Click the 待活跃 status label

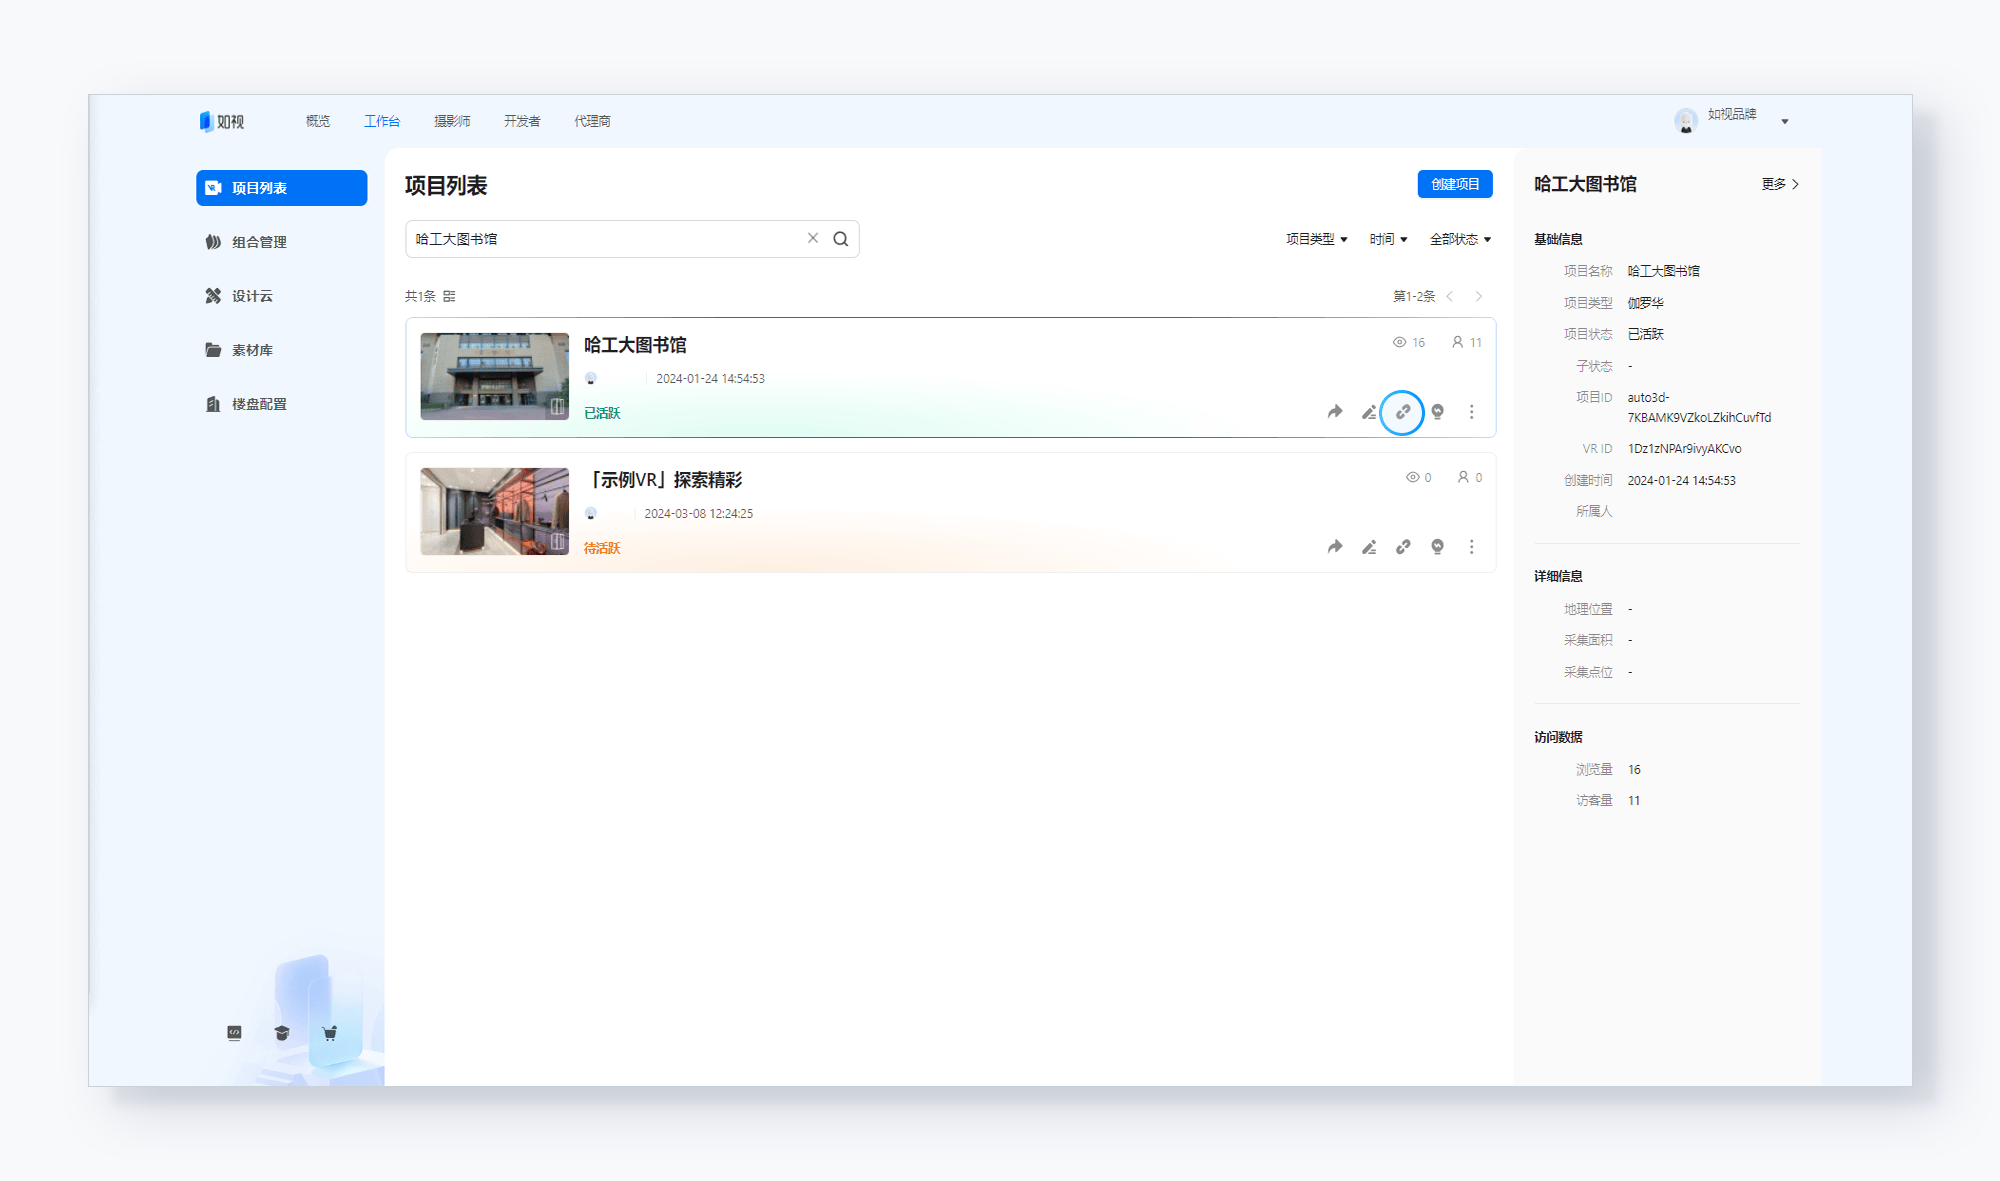[x=602, y=548]
